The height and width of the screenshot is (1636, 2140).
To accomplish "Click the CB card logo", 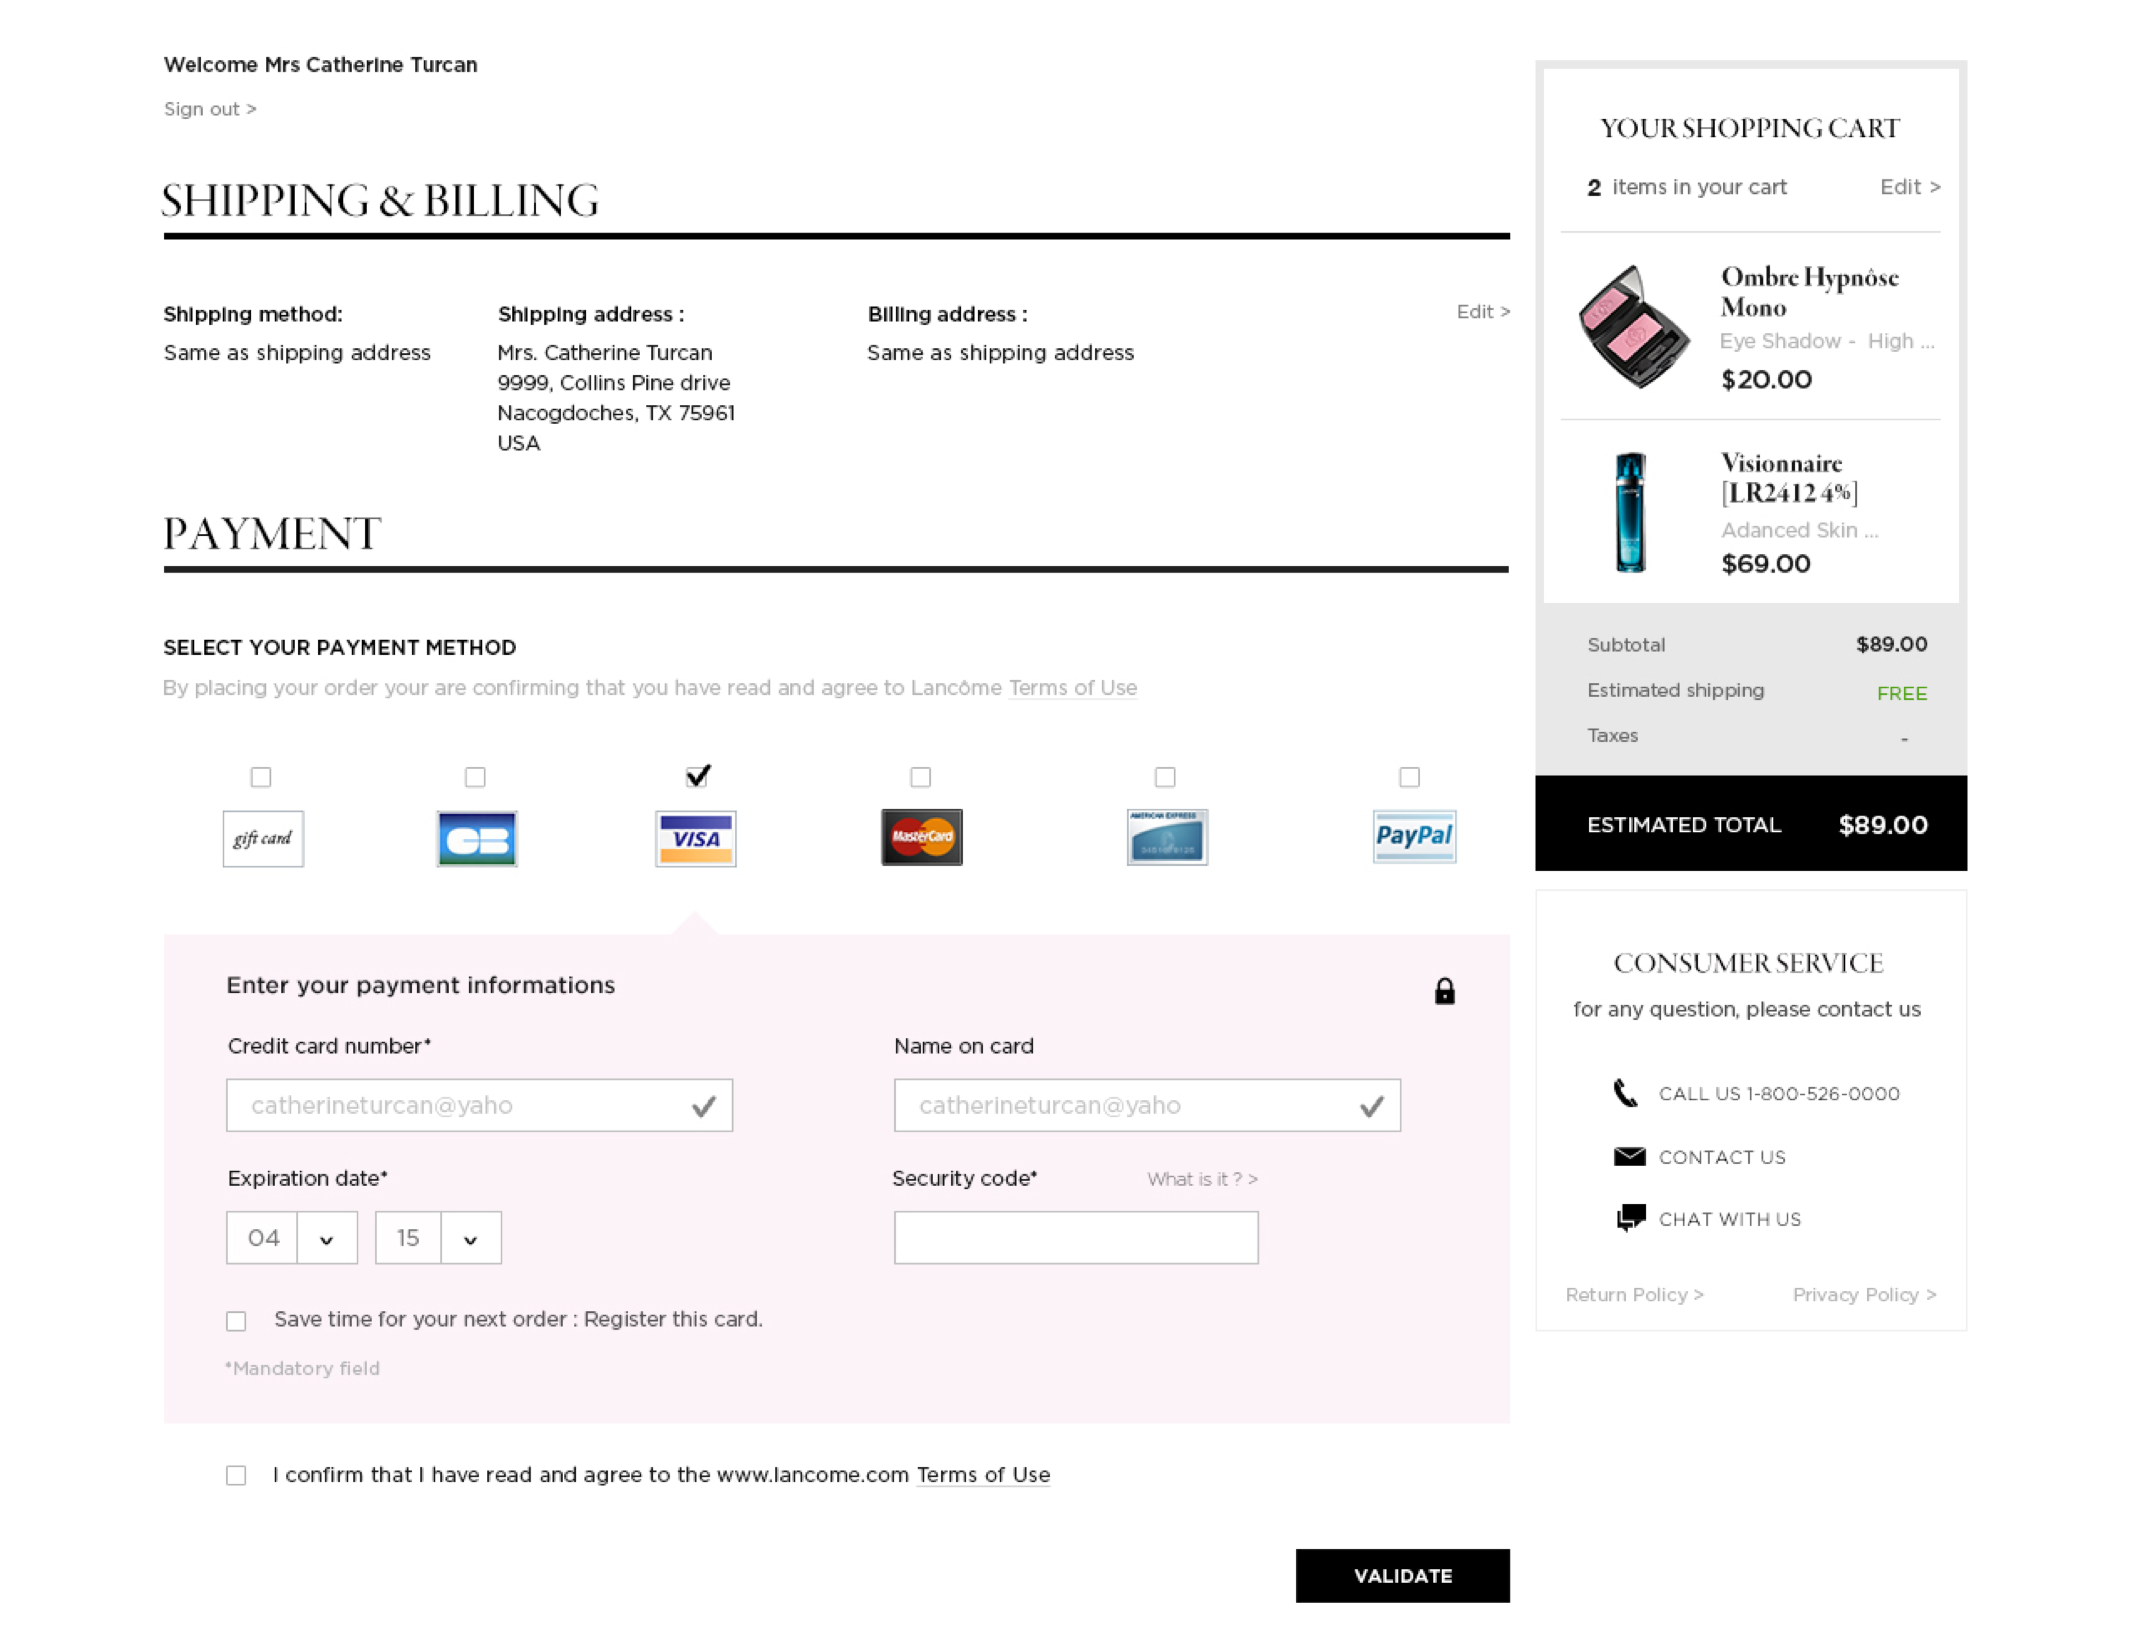I will click(477, 838).
